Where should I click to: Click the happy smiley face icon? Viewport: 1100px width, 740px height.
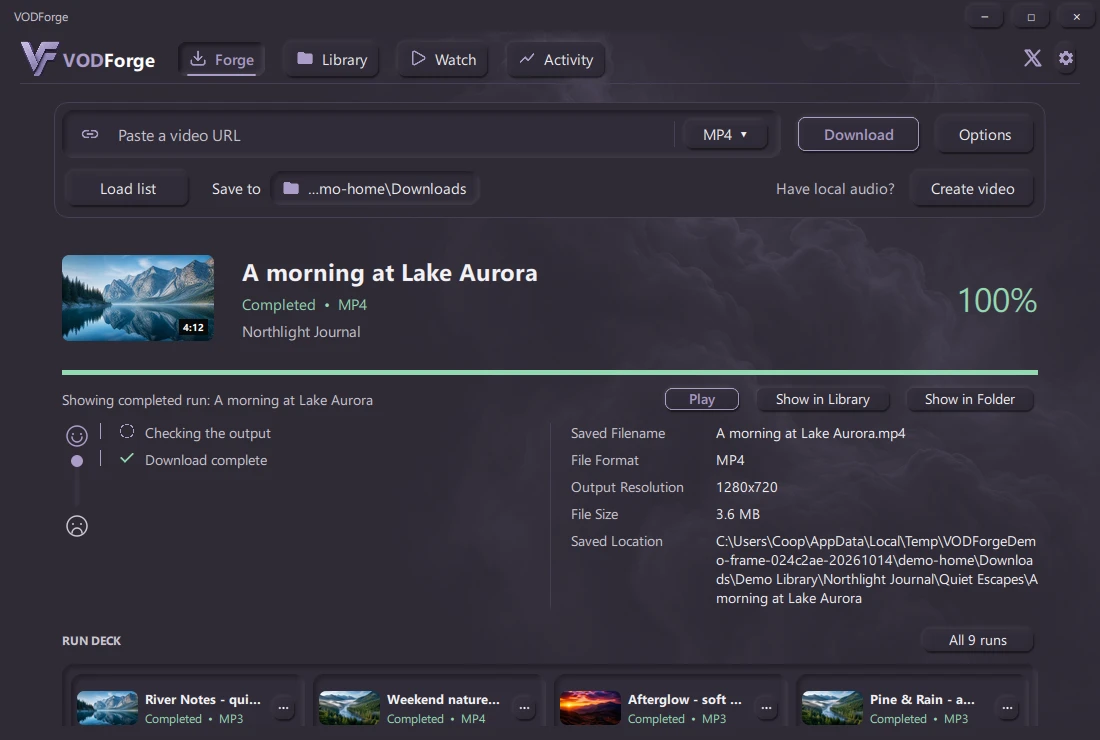click(76, 436)
